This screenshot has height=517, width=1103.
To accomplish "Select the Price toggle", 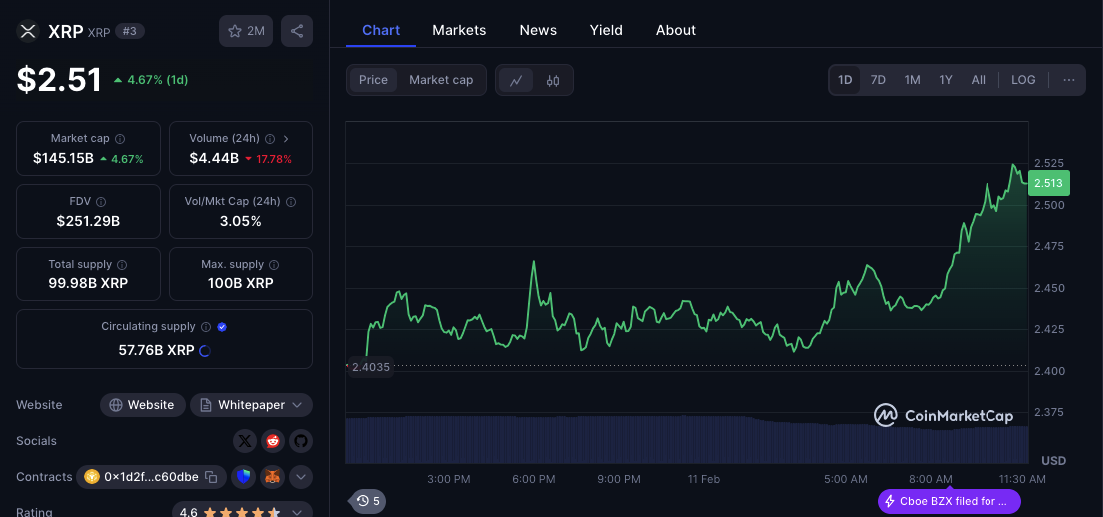I will click(373, 80).
